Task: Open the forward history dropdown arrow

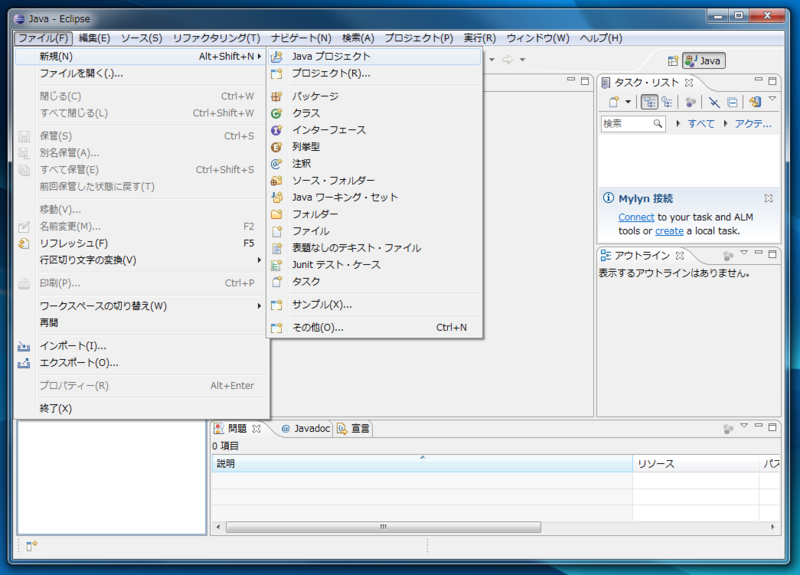Action: [x=522, y=60]
